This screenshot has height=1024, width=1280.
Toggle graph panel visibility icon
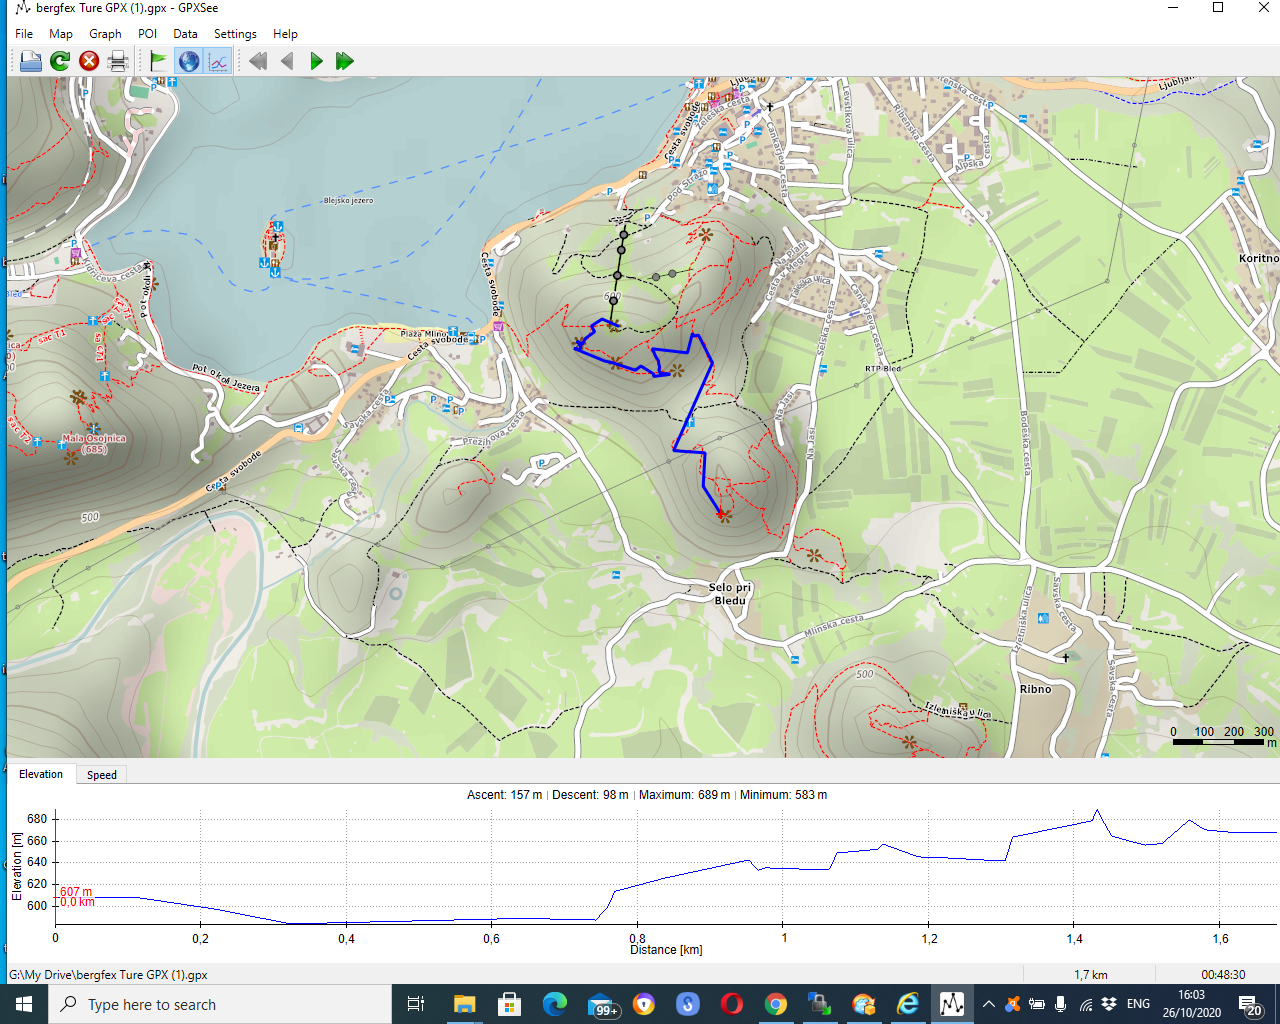pos(218,61)
